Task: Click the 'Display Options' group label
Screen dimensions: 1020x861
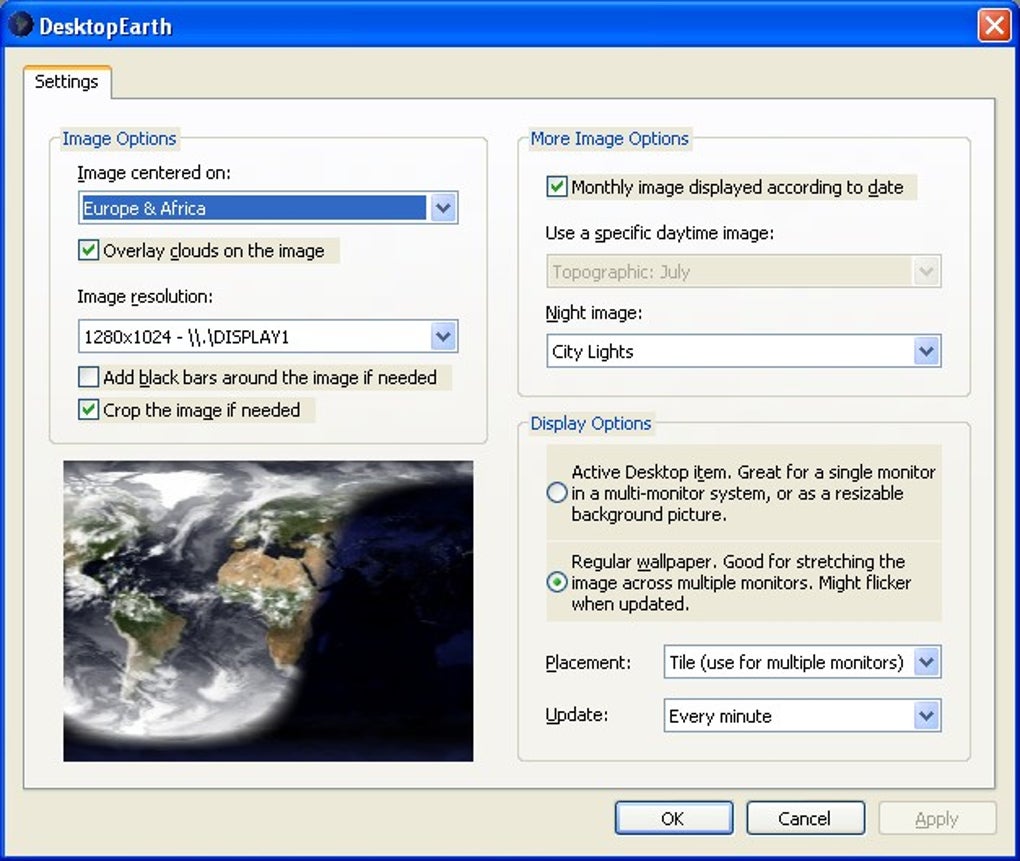Action: click(x=591, y=423)
